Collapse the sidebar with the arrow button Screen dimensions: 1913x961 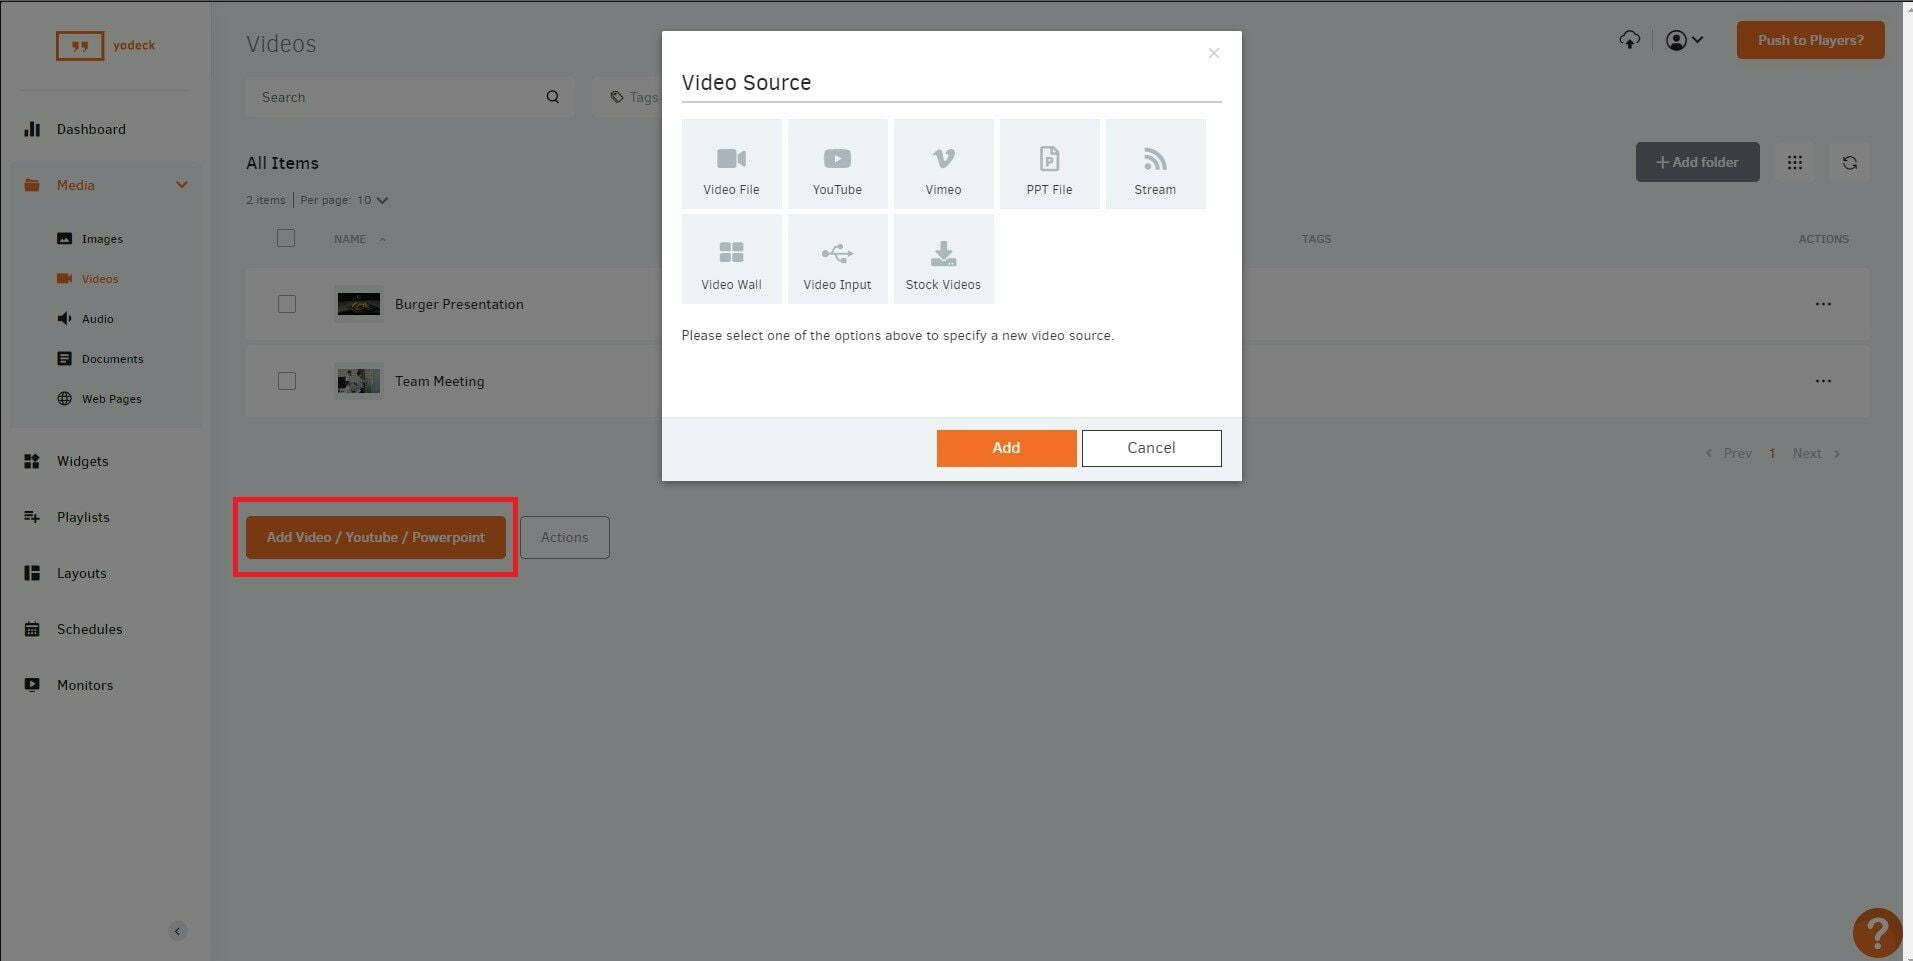[x=177, y=931]
